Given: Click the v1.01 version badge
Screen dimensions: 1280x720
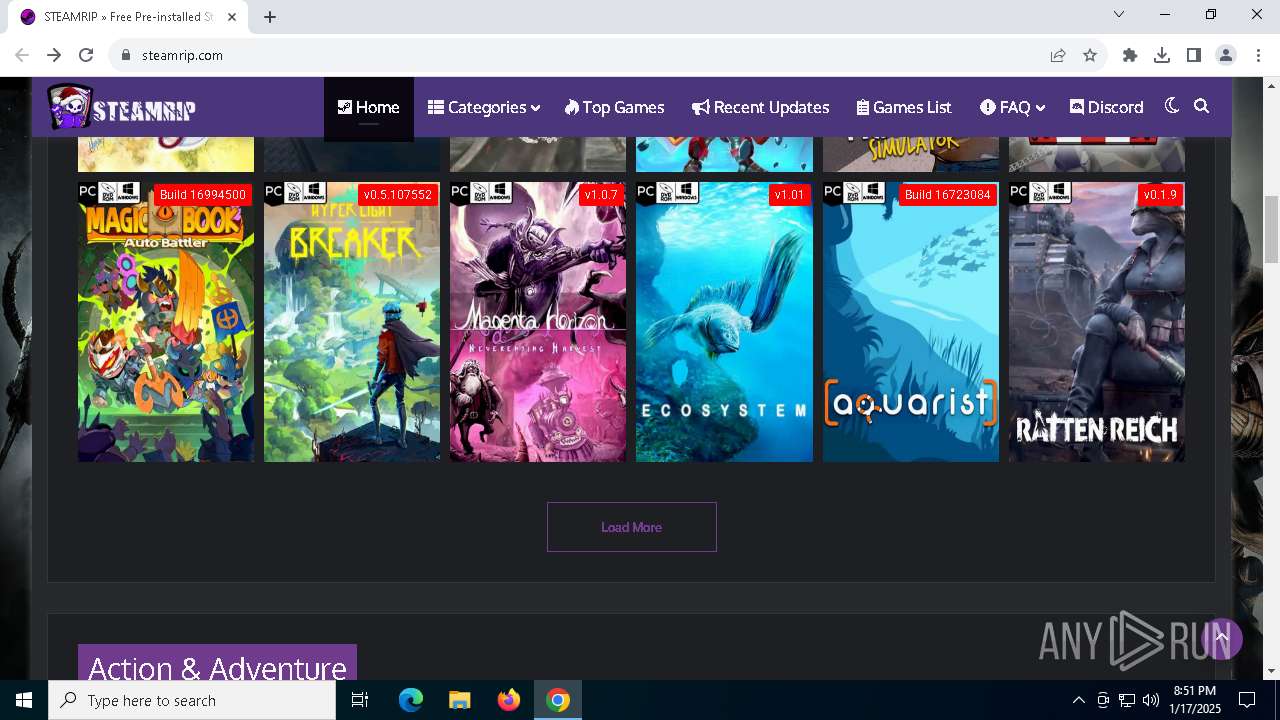Looking at the screenshot, I should (x=789, y=195).
